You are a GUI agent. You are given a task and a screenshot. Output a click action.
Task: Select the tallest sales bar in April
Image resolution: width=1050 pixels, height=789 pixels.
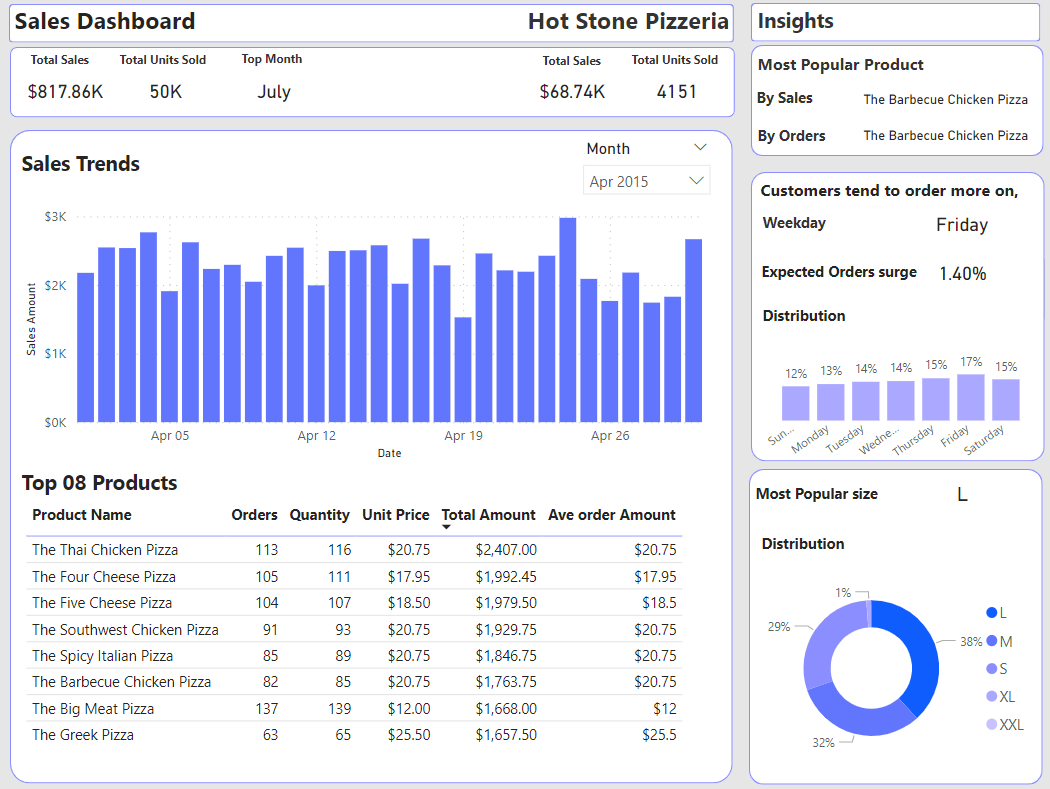tap(568, 319)
